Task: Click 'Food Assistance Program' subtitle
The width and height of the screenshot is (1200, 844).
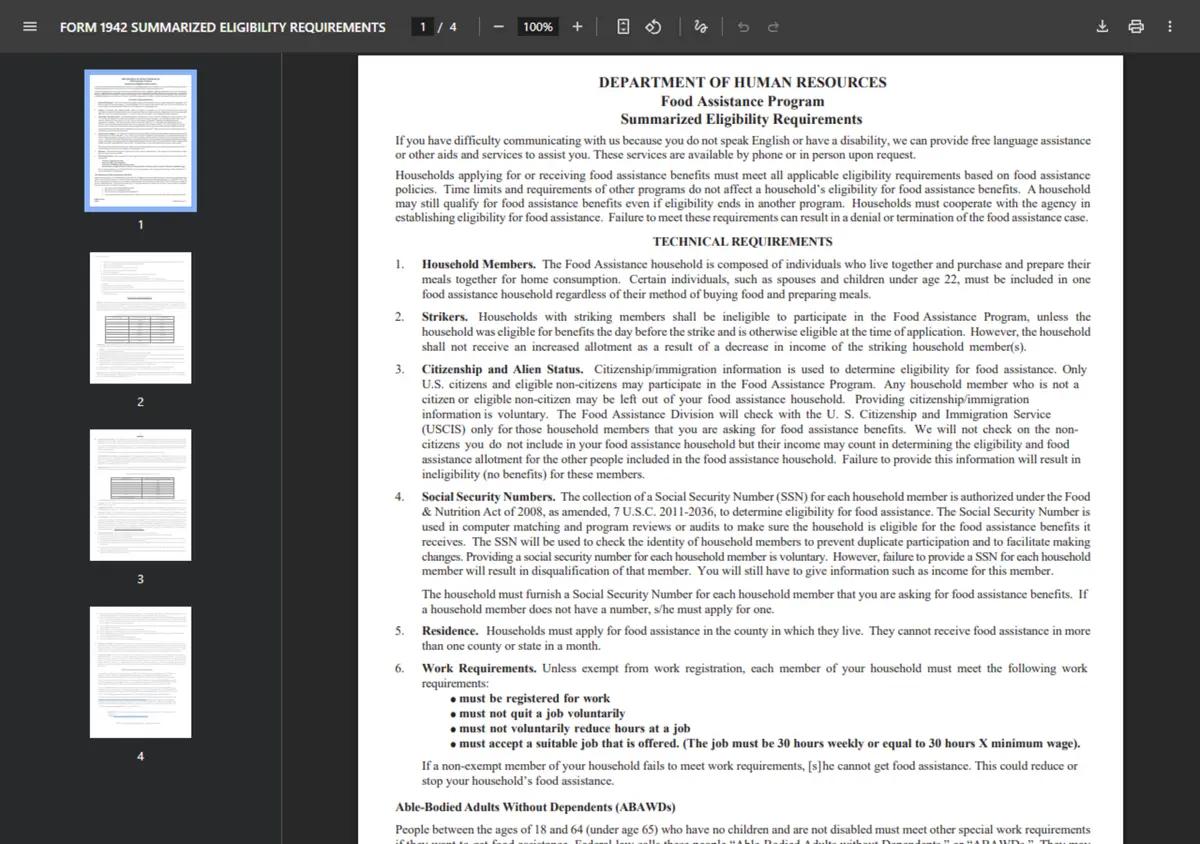Action: pyautogui.click(x=742, y=101)
